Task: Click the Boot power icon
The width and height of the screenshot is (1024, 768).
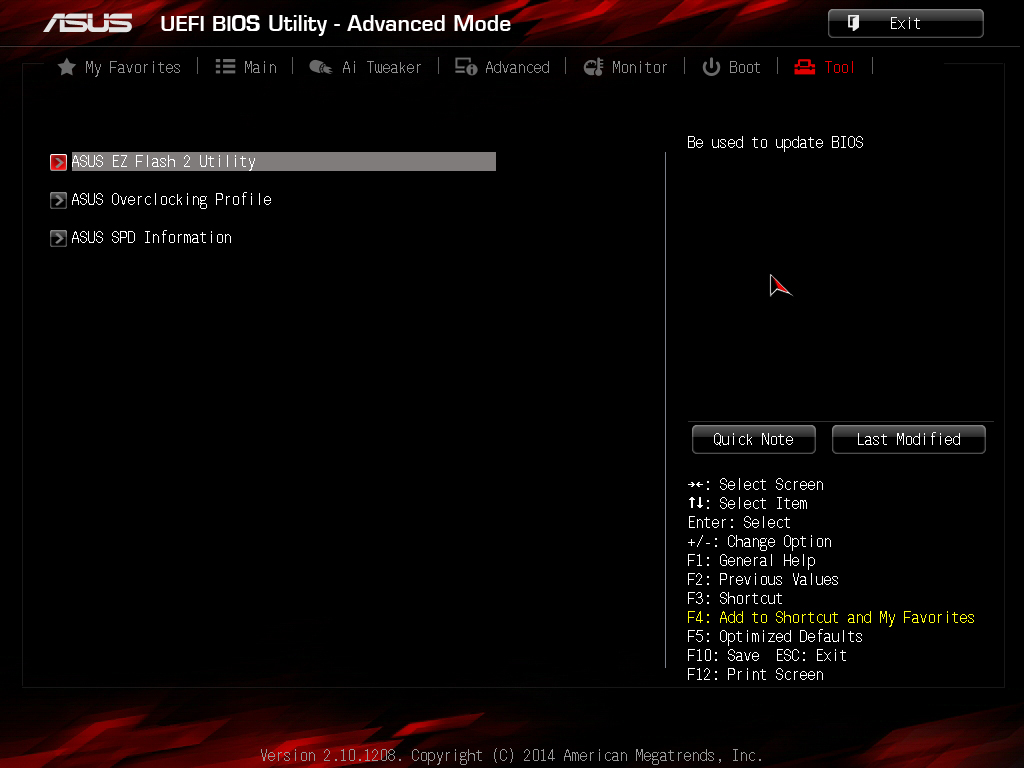Action: coord(711,67)
